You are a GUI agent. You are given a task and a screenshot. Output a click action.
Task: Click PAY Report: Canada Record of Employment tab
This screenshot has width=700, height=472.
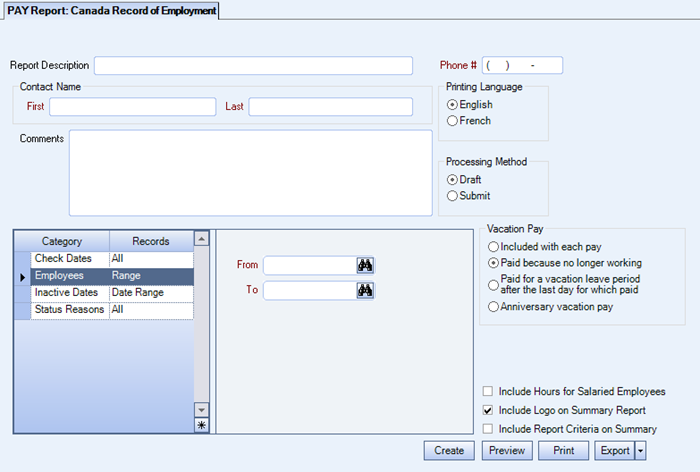point(111,11)
